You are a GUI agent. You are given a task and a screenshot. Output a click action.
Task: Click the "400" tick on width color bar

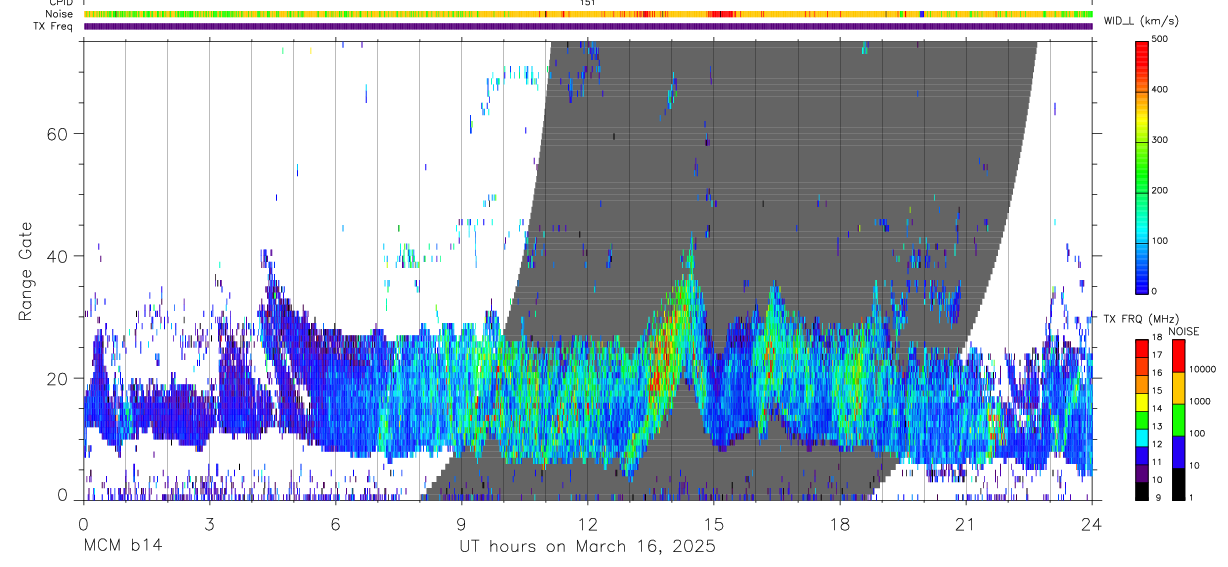click(x=1162, y=89)
